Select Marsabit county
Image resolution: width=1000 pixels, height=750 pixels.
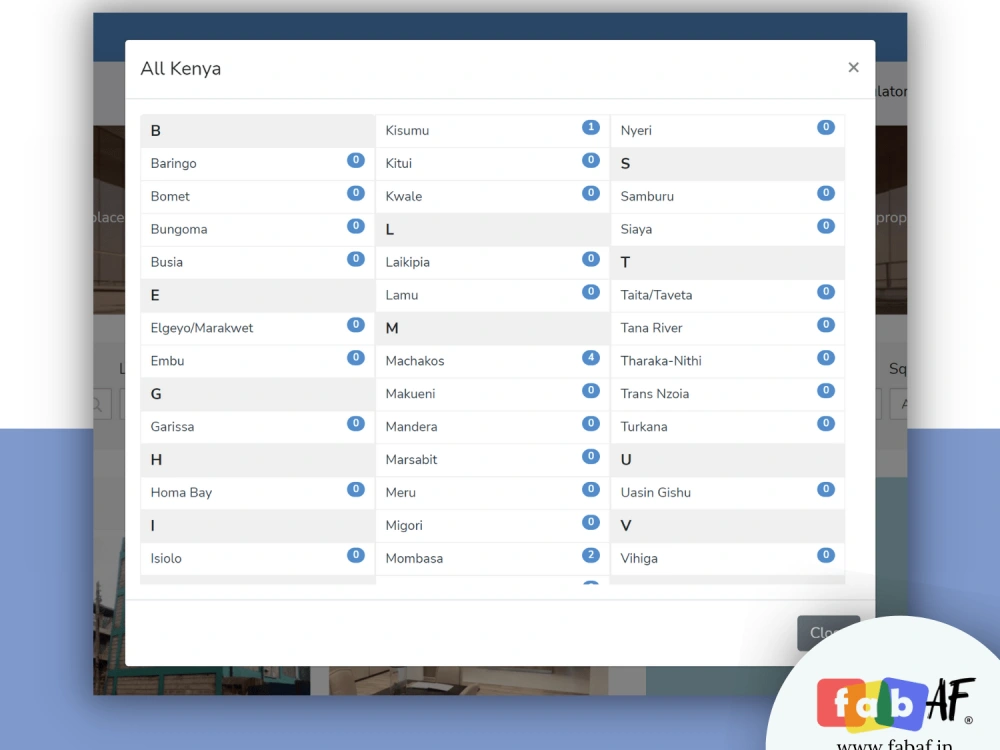click(493, 459)
